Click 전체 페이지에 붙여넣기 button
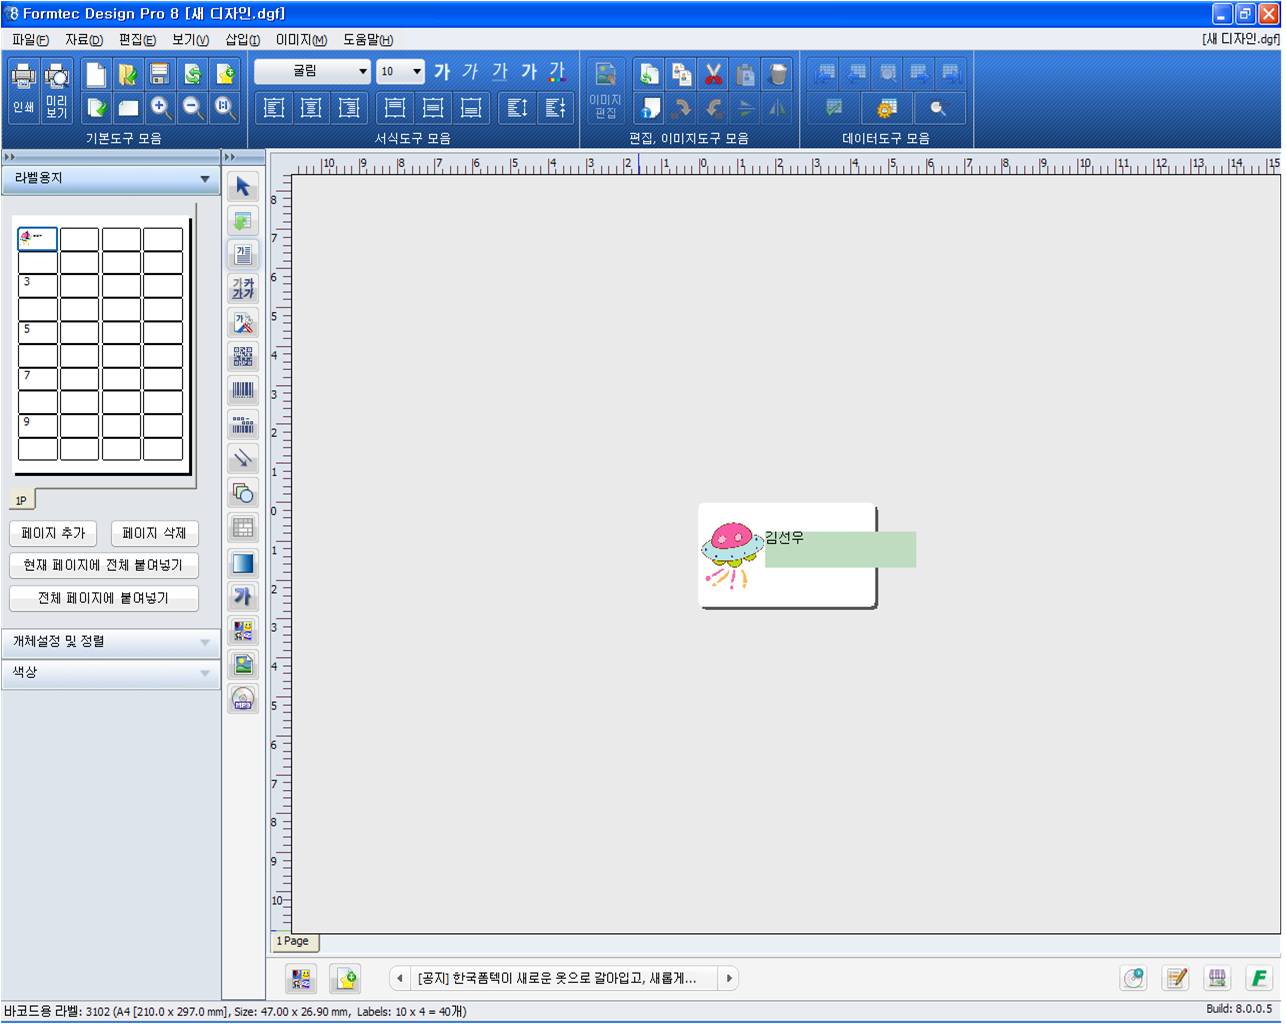1286x1024 pixels. click(x=104, y=598)
